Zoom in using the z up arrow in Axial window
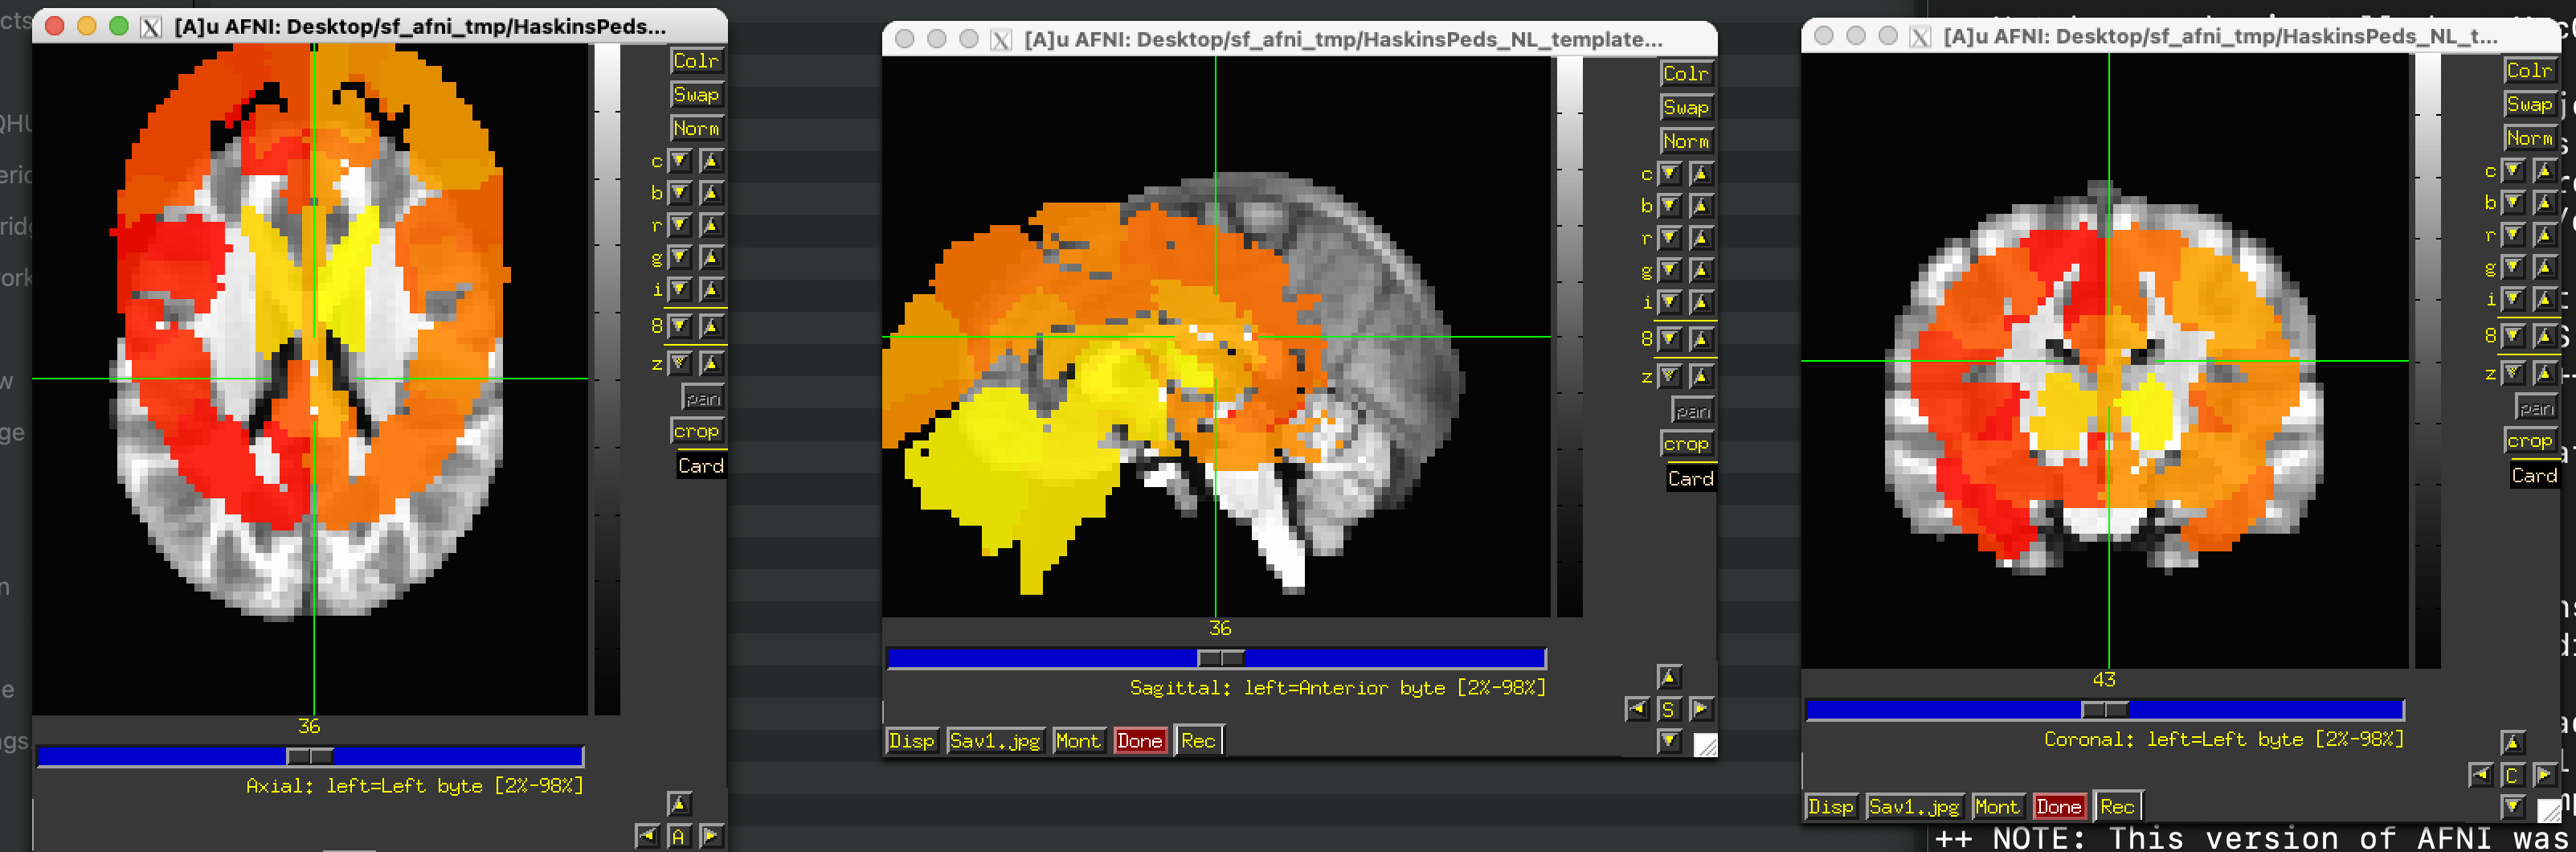This screenshot has width=2576, height=852. [x=711, y=363]
